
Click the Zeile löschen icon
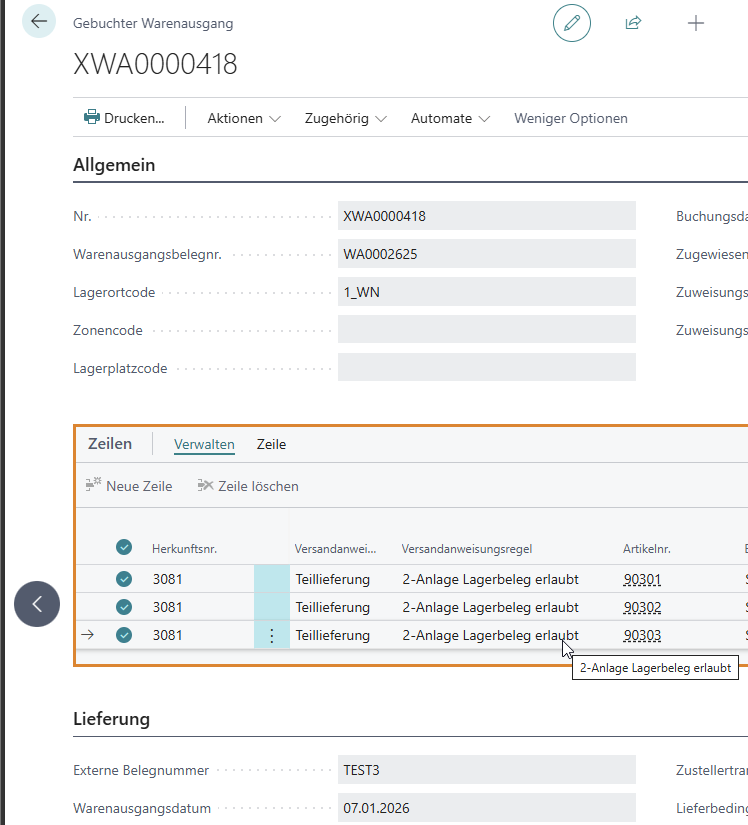[x=206, y=486]
